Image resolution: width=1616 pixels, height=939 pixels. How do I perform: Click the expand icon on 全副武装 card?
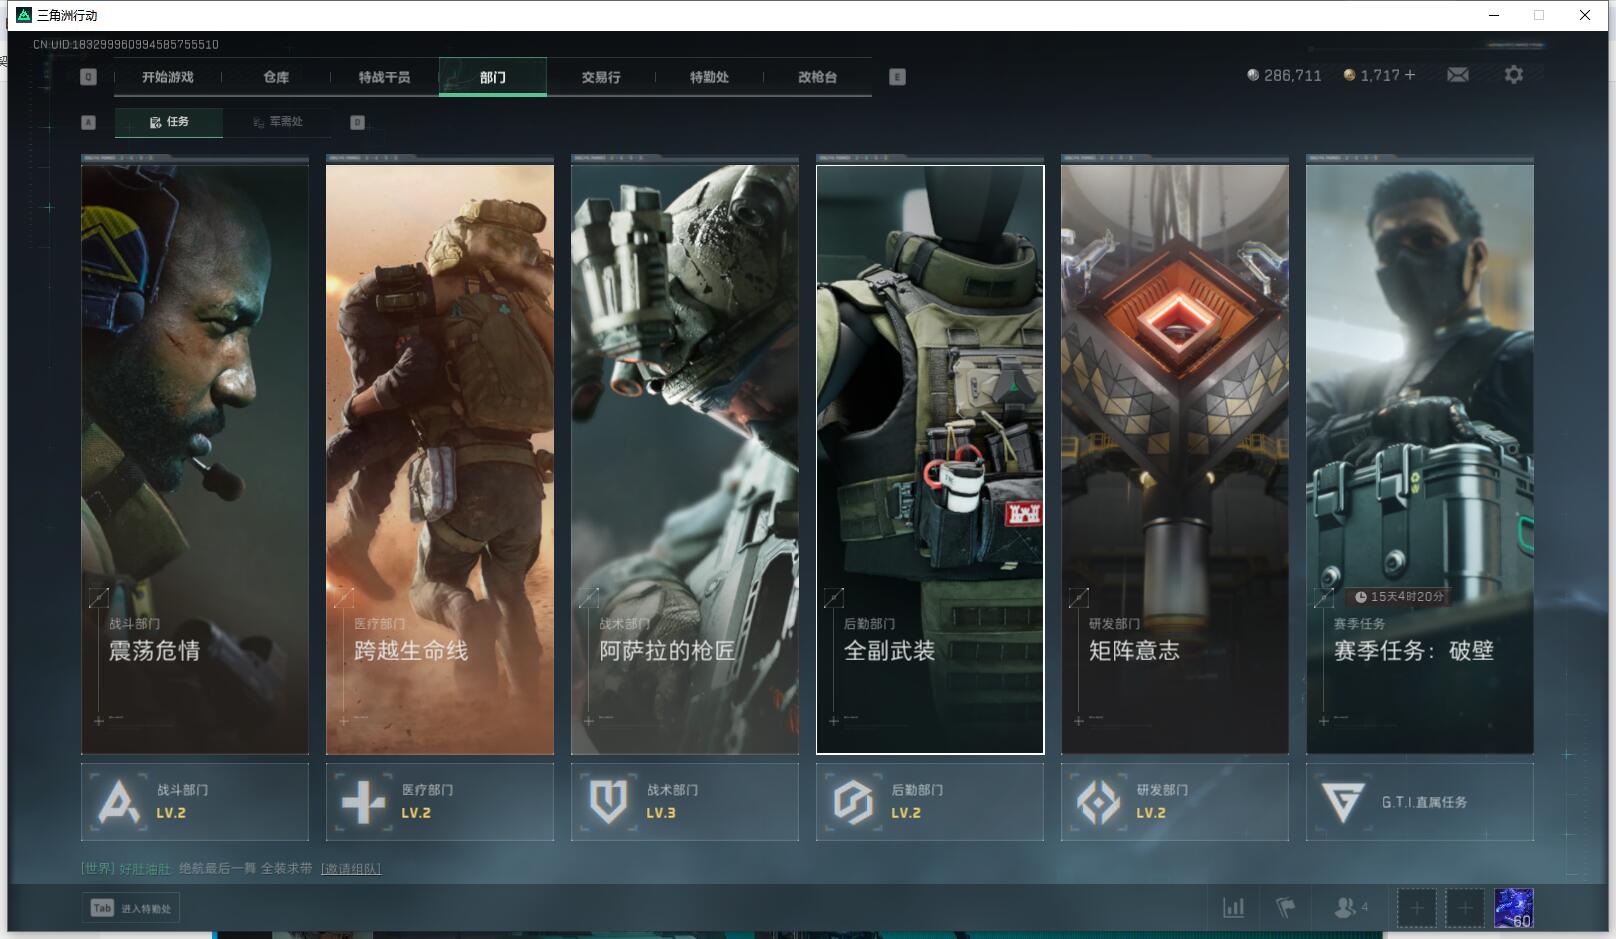(833, 598)
